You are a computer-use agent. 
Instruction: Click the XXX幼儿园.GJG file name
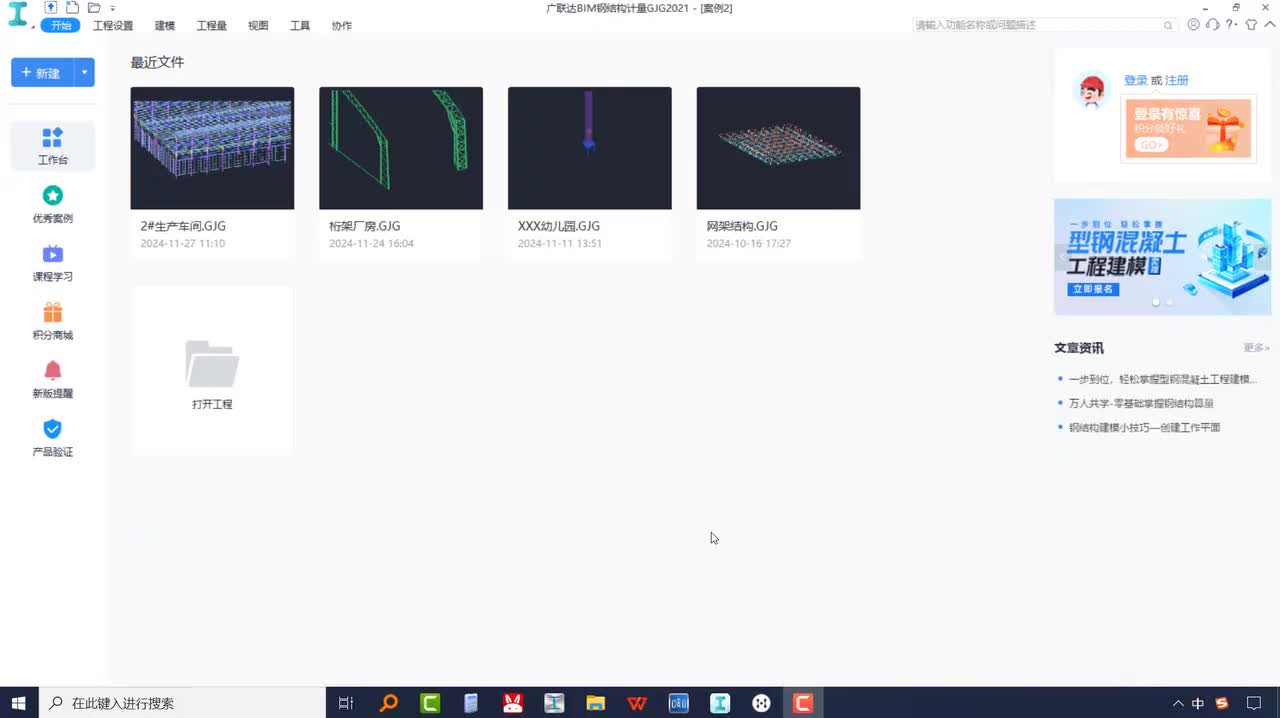point(559,226)
